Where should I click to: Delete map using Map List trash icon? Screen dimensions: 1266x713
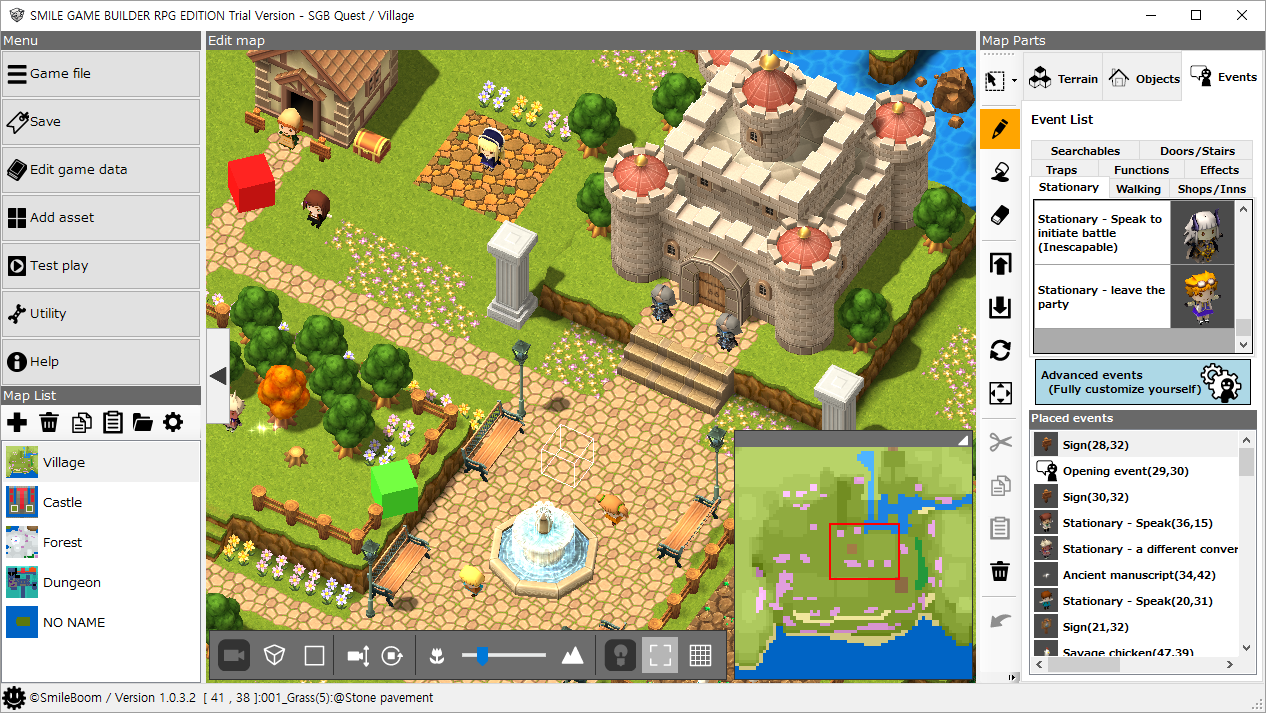coord(48,422)
